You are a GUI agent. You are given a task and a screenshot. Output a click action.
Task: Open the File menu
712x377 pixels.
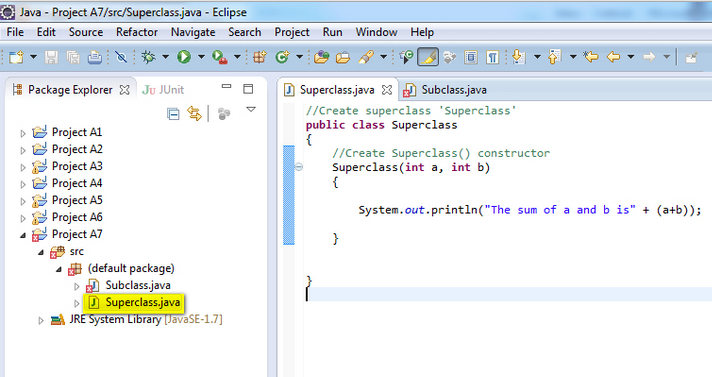(x=15, y=32)
